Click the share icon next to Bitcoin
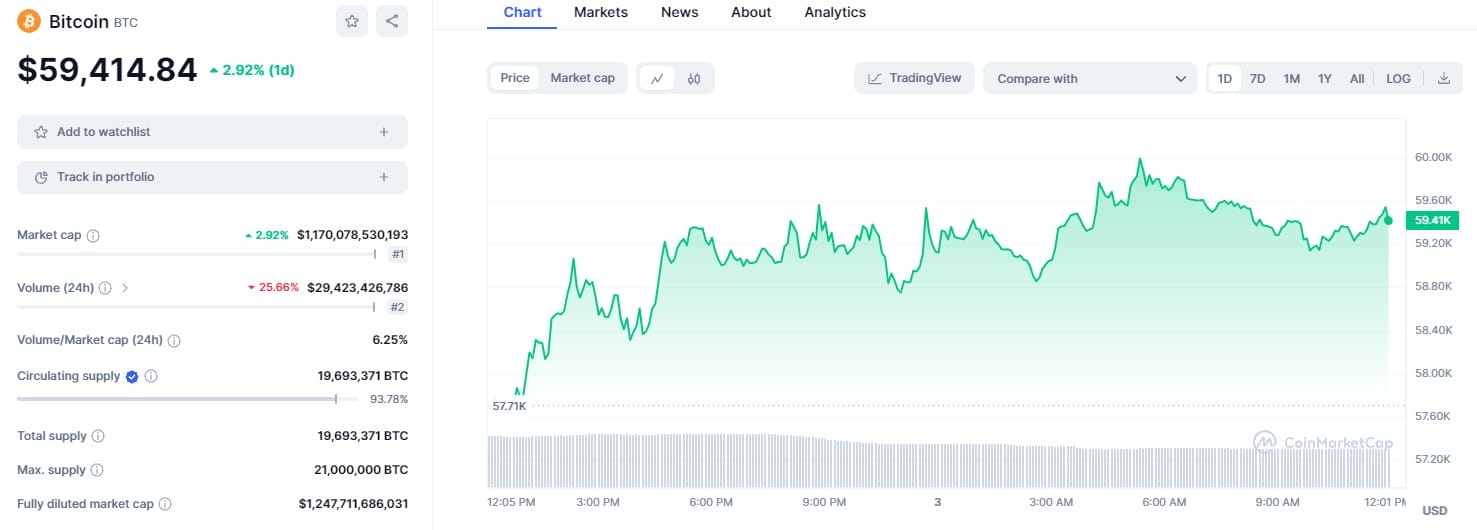The height and width of the screenshot is (530, 1477). (x=392, y=21)
